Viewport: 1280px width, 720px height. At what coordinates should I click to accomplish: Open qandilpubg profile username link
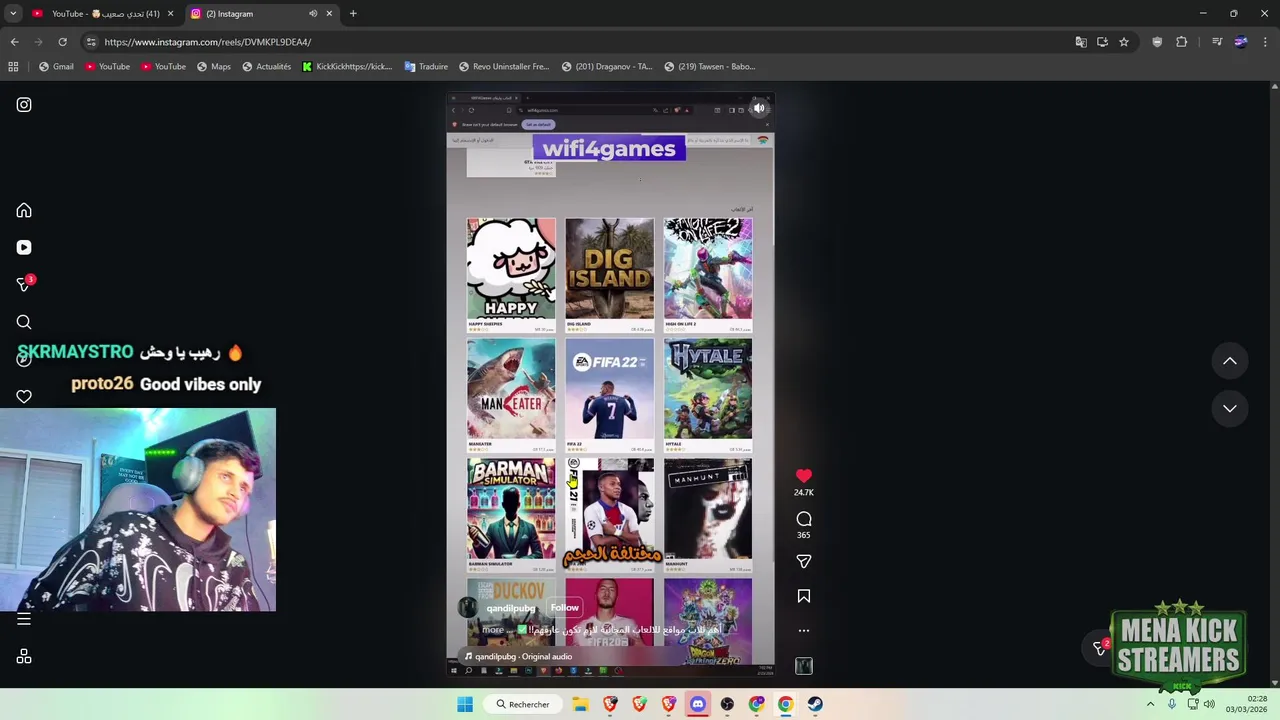[x=511, y=608]
